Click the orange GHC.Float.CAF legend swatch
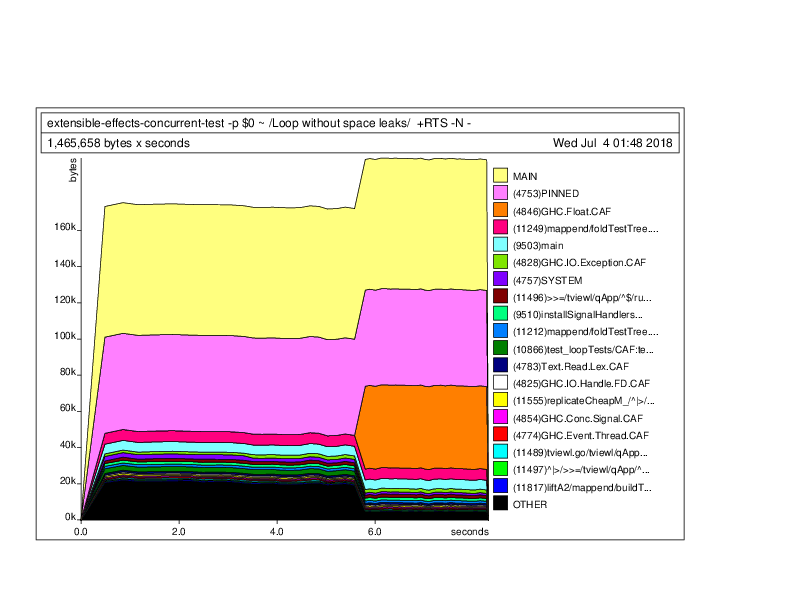The image size is (792, 612). [501, 210]
